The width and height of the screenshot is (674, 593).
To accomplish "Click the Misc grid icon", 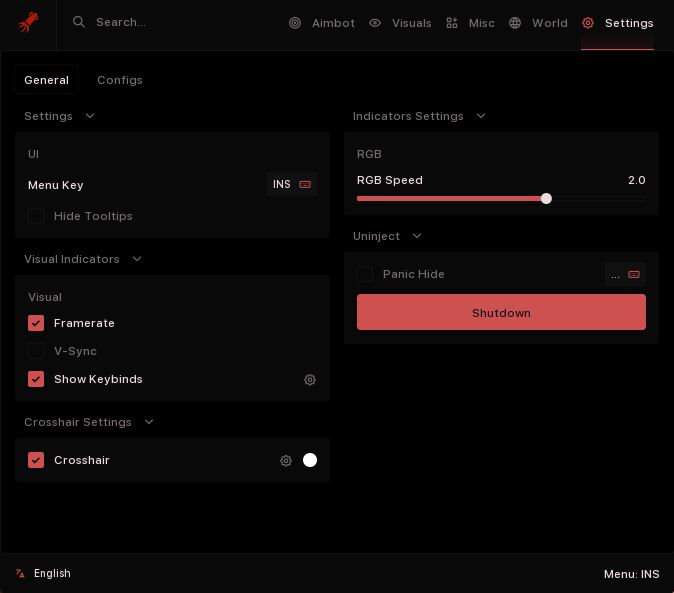I will pyautogui.click(x=452, y=23).
